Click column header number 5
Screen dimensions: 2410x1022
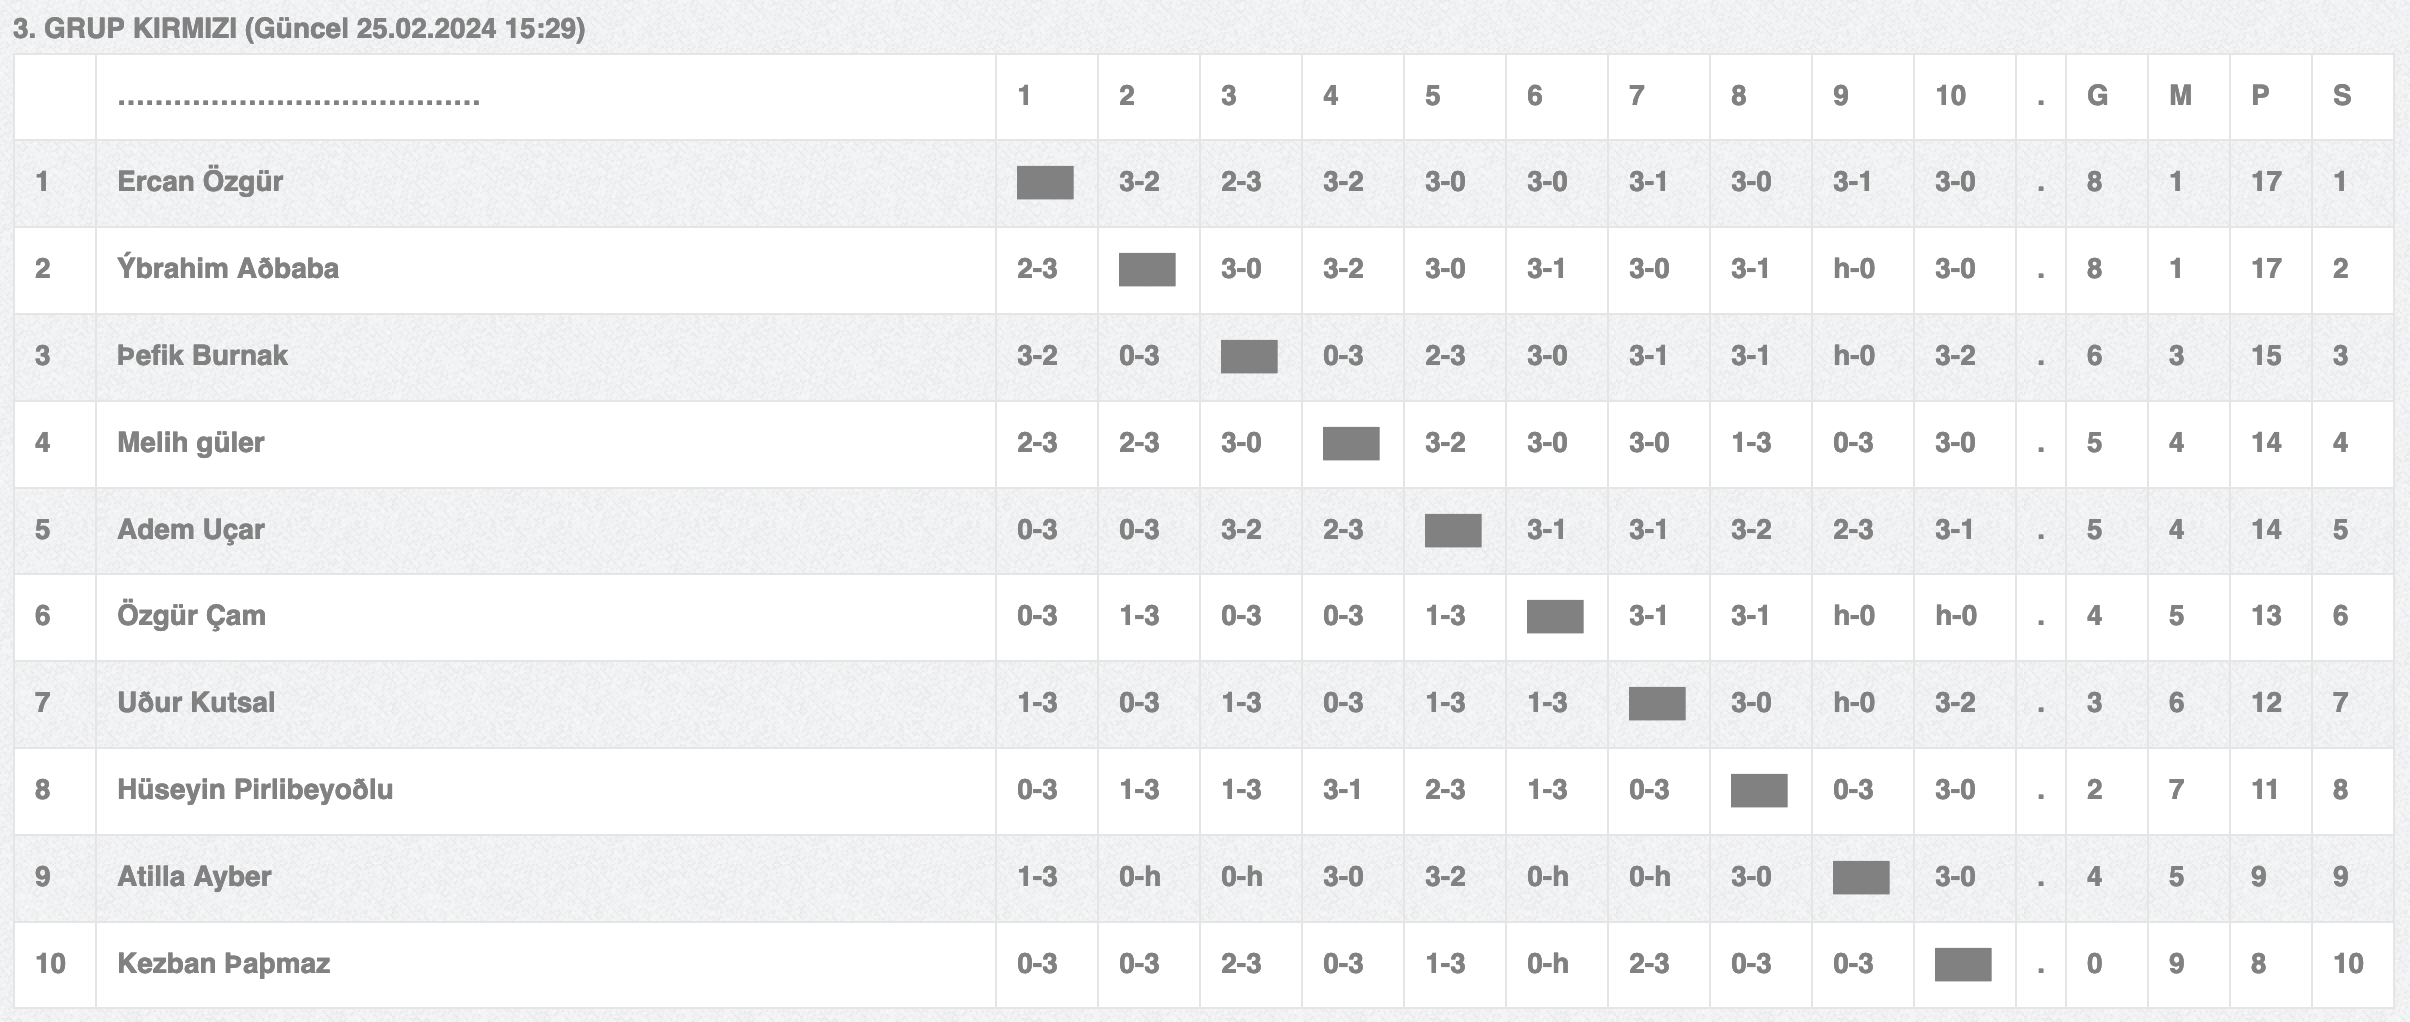tap(1432, 96)
